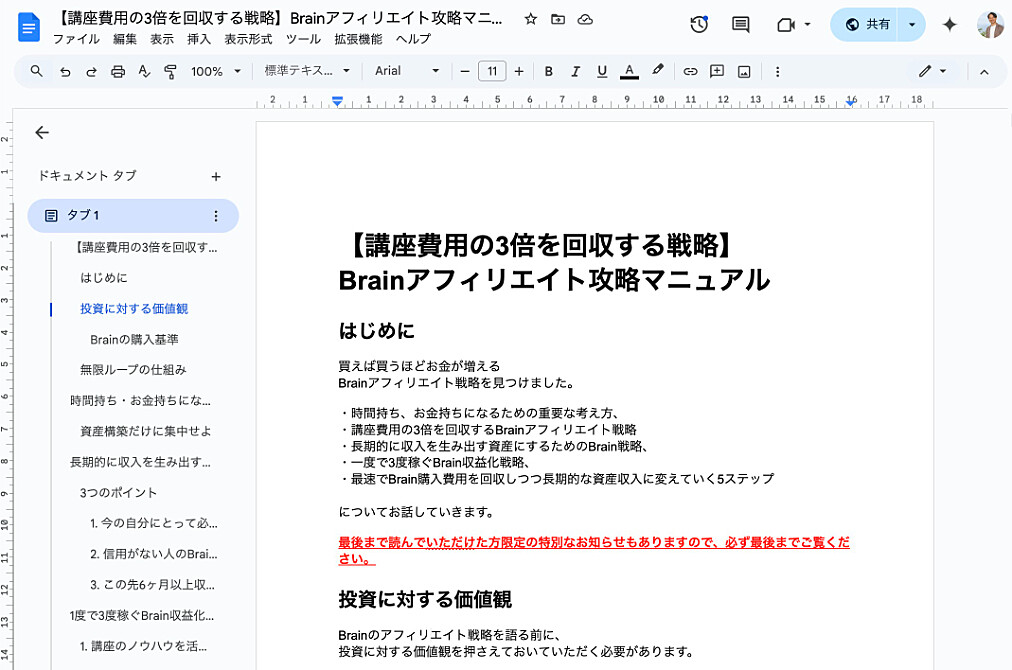Show more toolbar options
Screen dimensions: 1012x670
(x=777, y=71)
